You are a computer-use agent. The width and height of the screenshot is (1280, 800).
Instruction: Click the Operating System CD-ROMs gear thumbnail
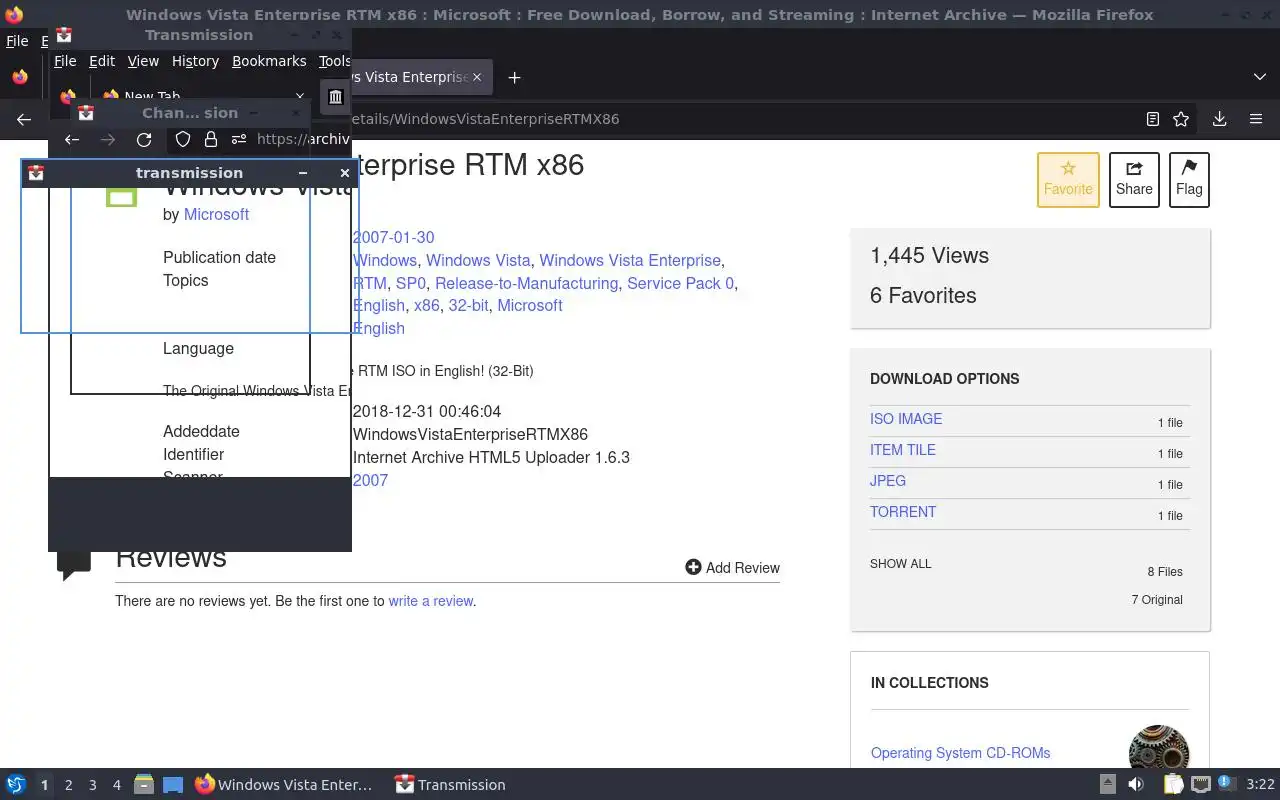pos(1158,748)
